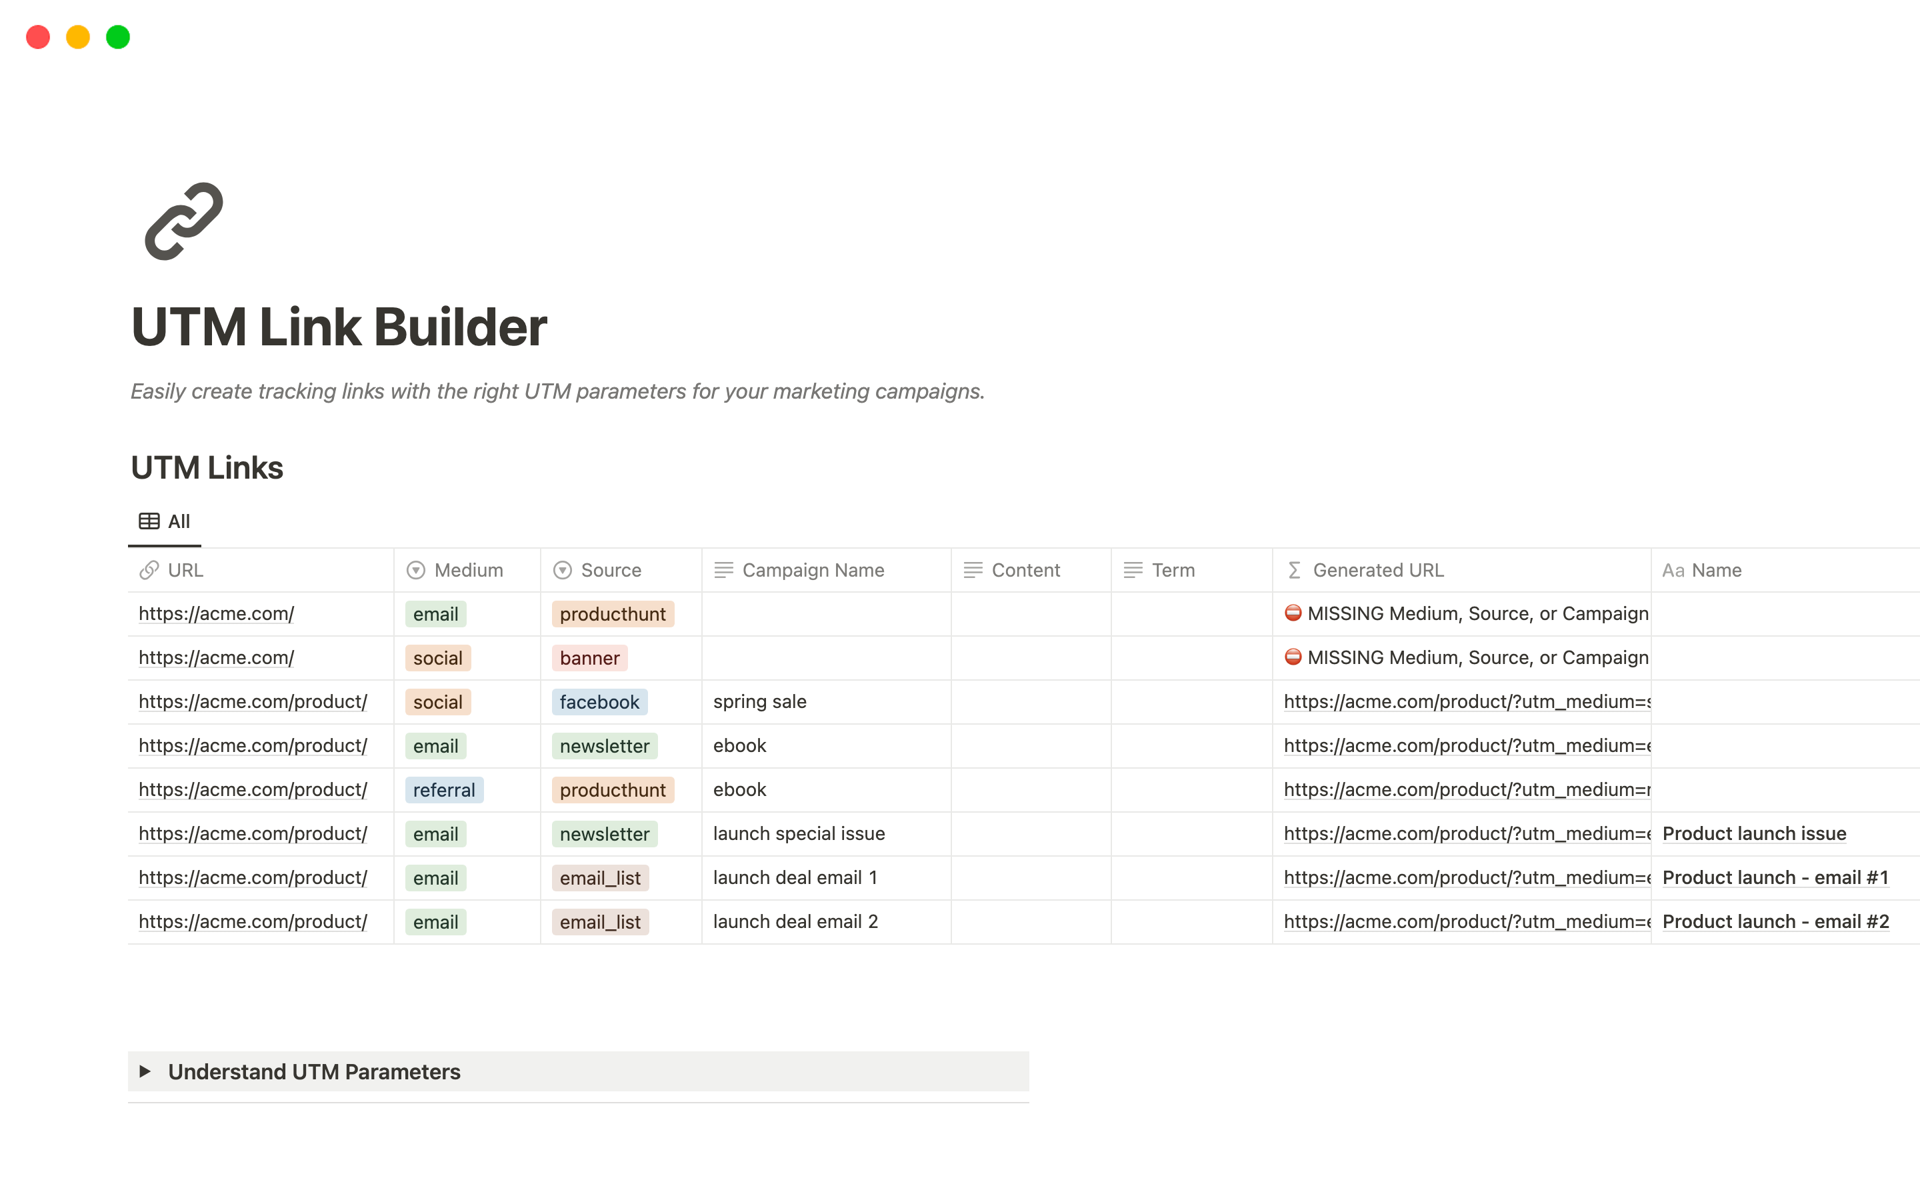Switch to the All table view

click(x=178, y=521)
